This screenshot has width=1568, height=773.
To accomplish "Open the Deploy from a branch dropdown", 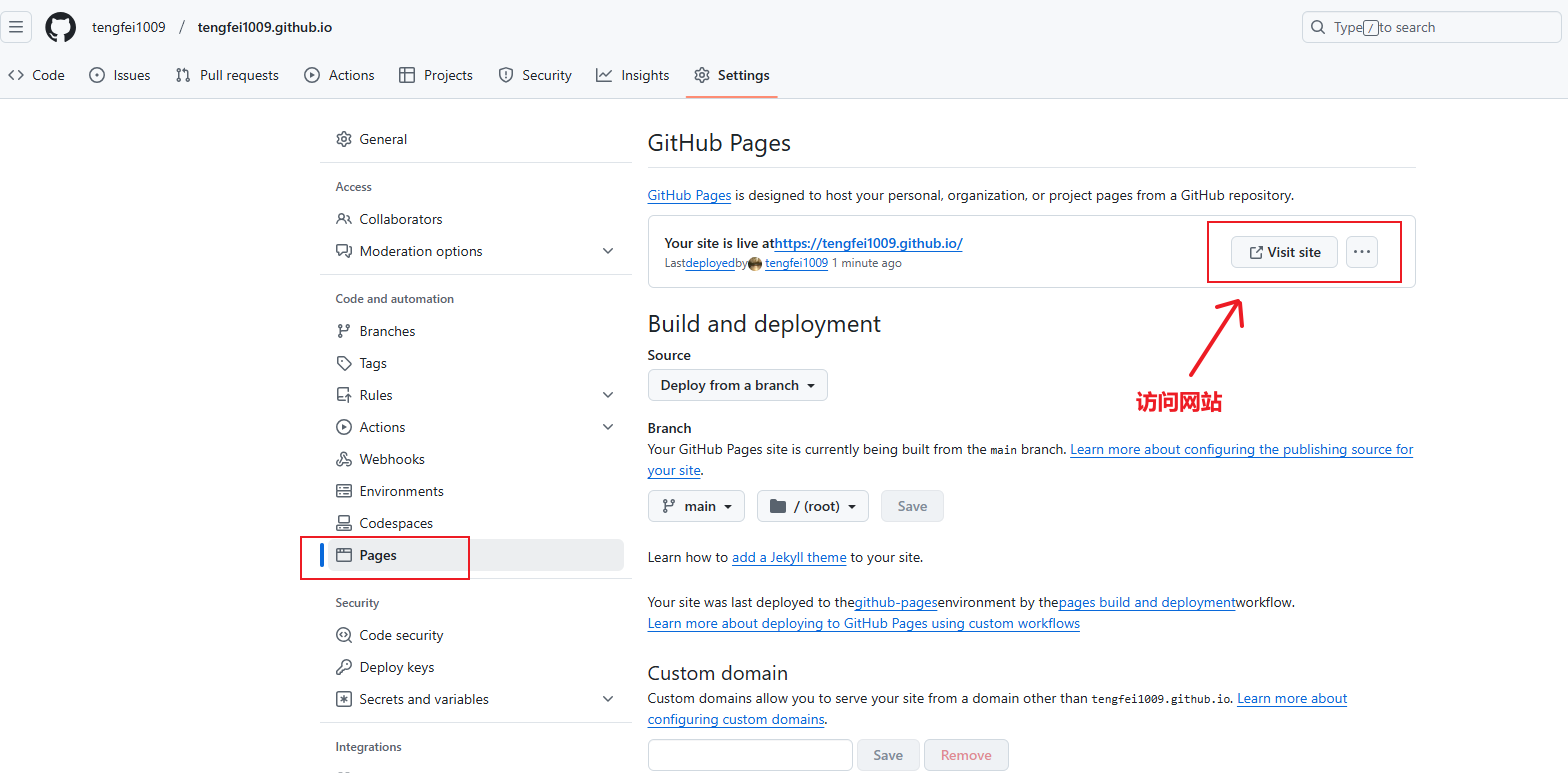I will [738, 385].
